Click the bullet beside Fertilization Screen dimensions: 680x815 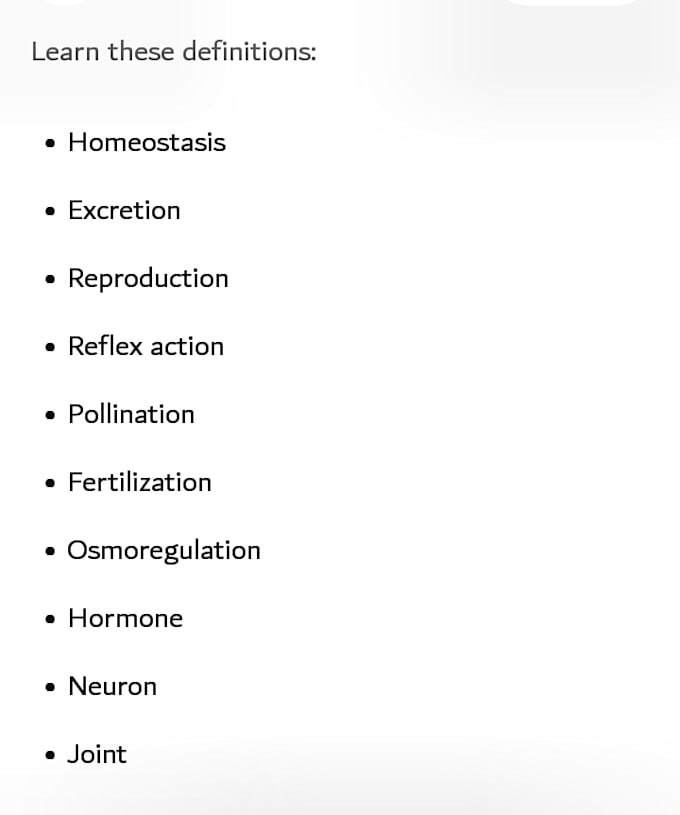tap(50, 483)
